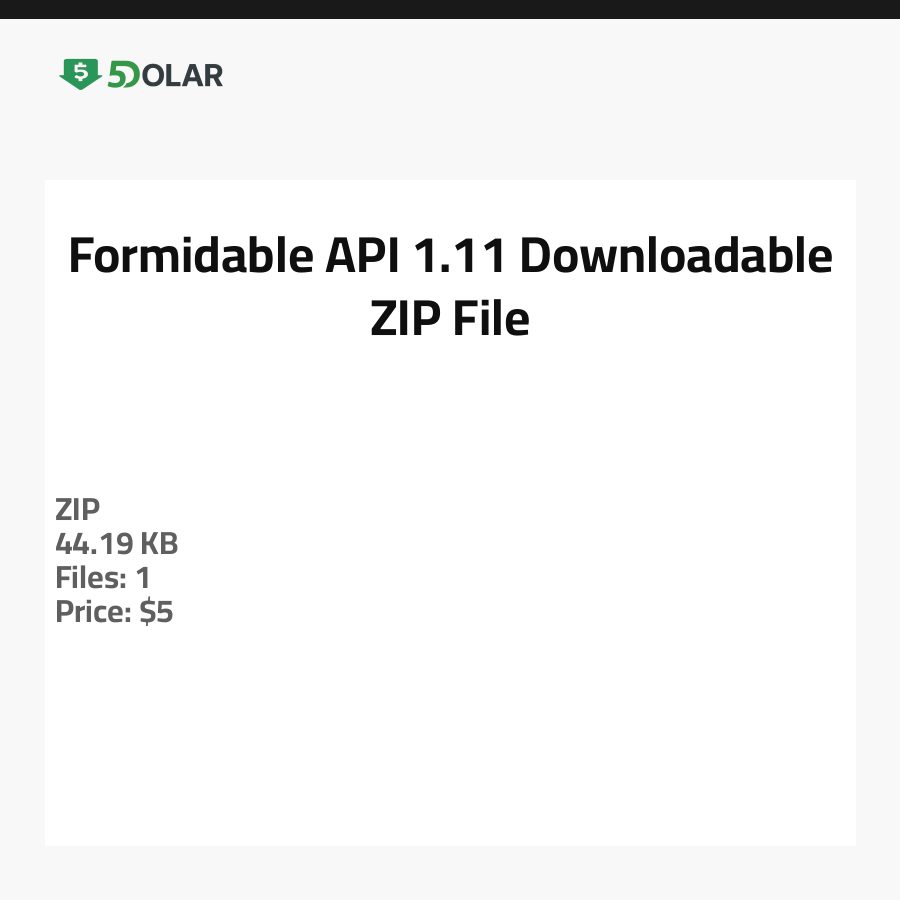The height and width of the screenshot is (900, 900).
Task: Click empty area of white content card
Action: coord(500,720)
